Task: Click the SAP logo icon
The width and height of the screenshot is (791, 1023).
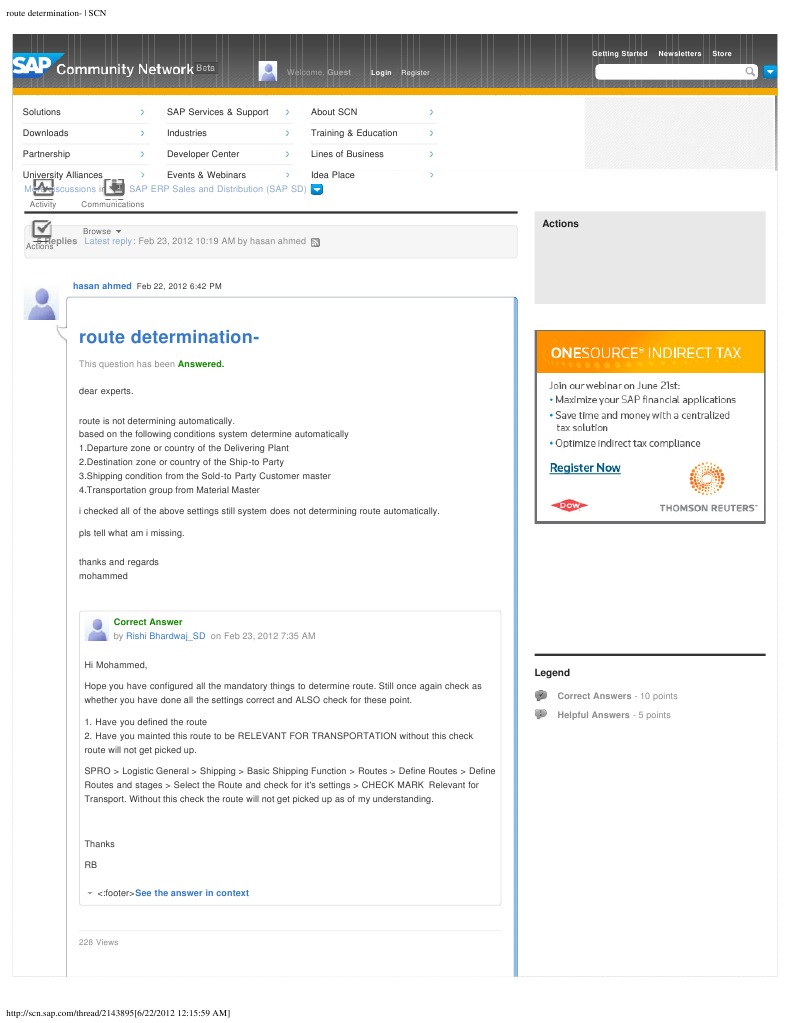Action: [31, 65]
